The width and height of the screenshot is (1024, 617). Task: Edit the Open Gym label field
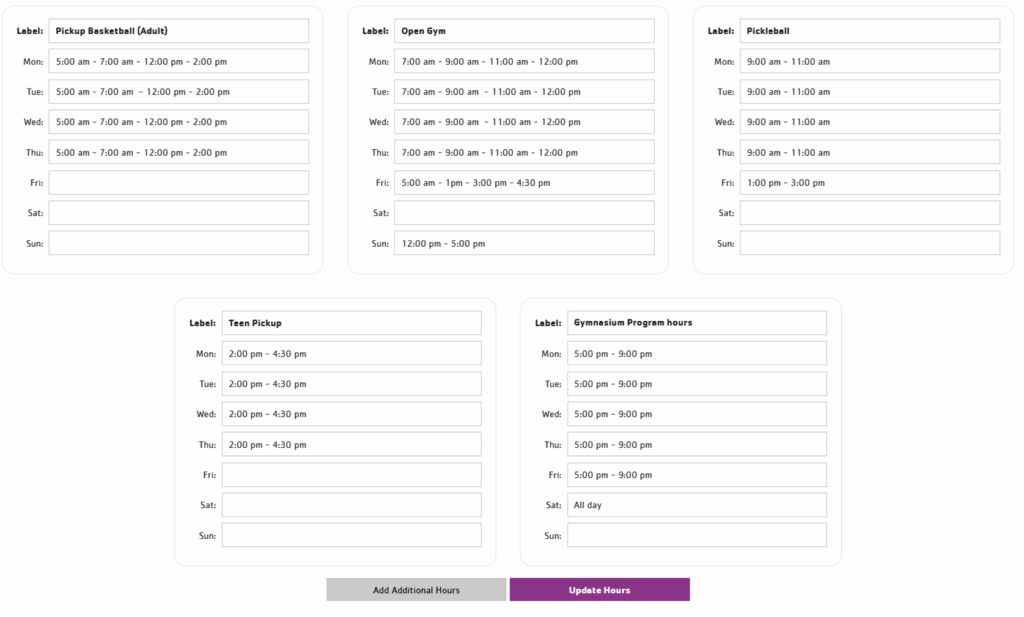524,31
